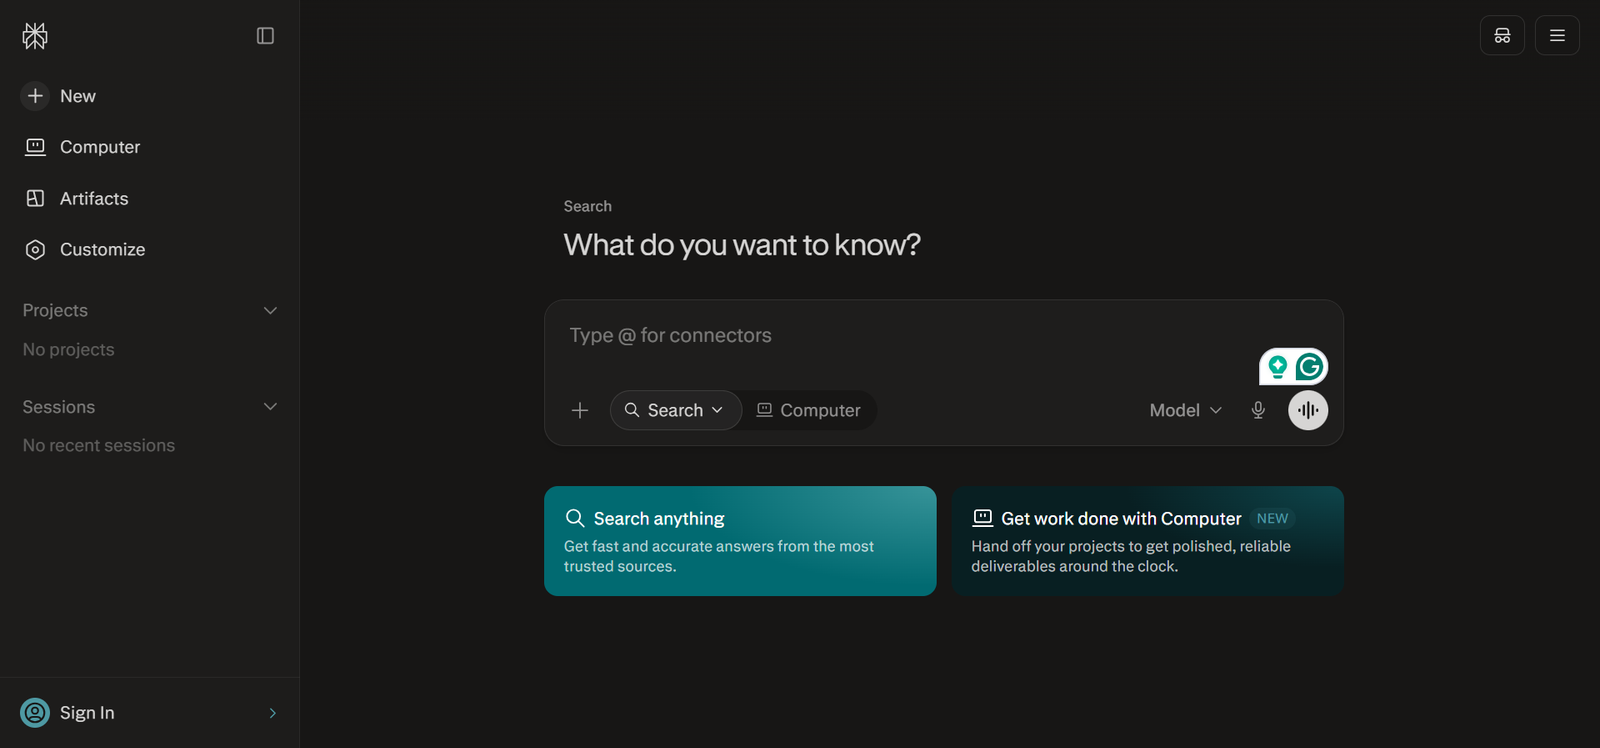Open the 'Search anything' card
This screenshot has width=1600, height=748.
(740, 541)
